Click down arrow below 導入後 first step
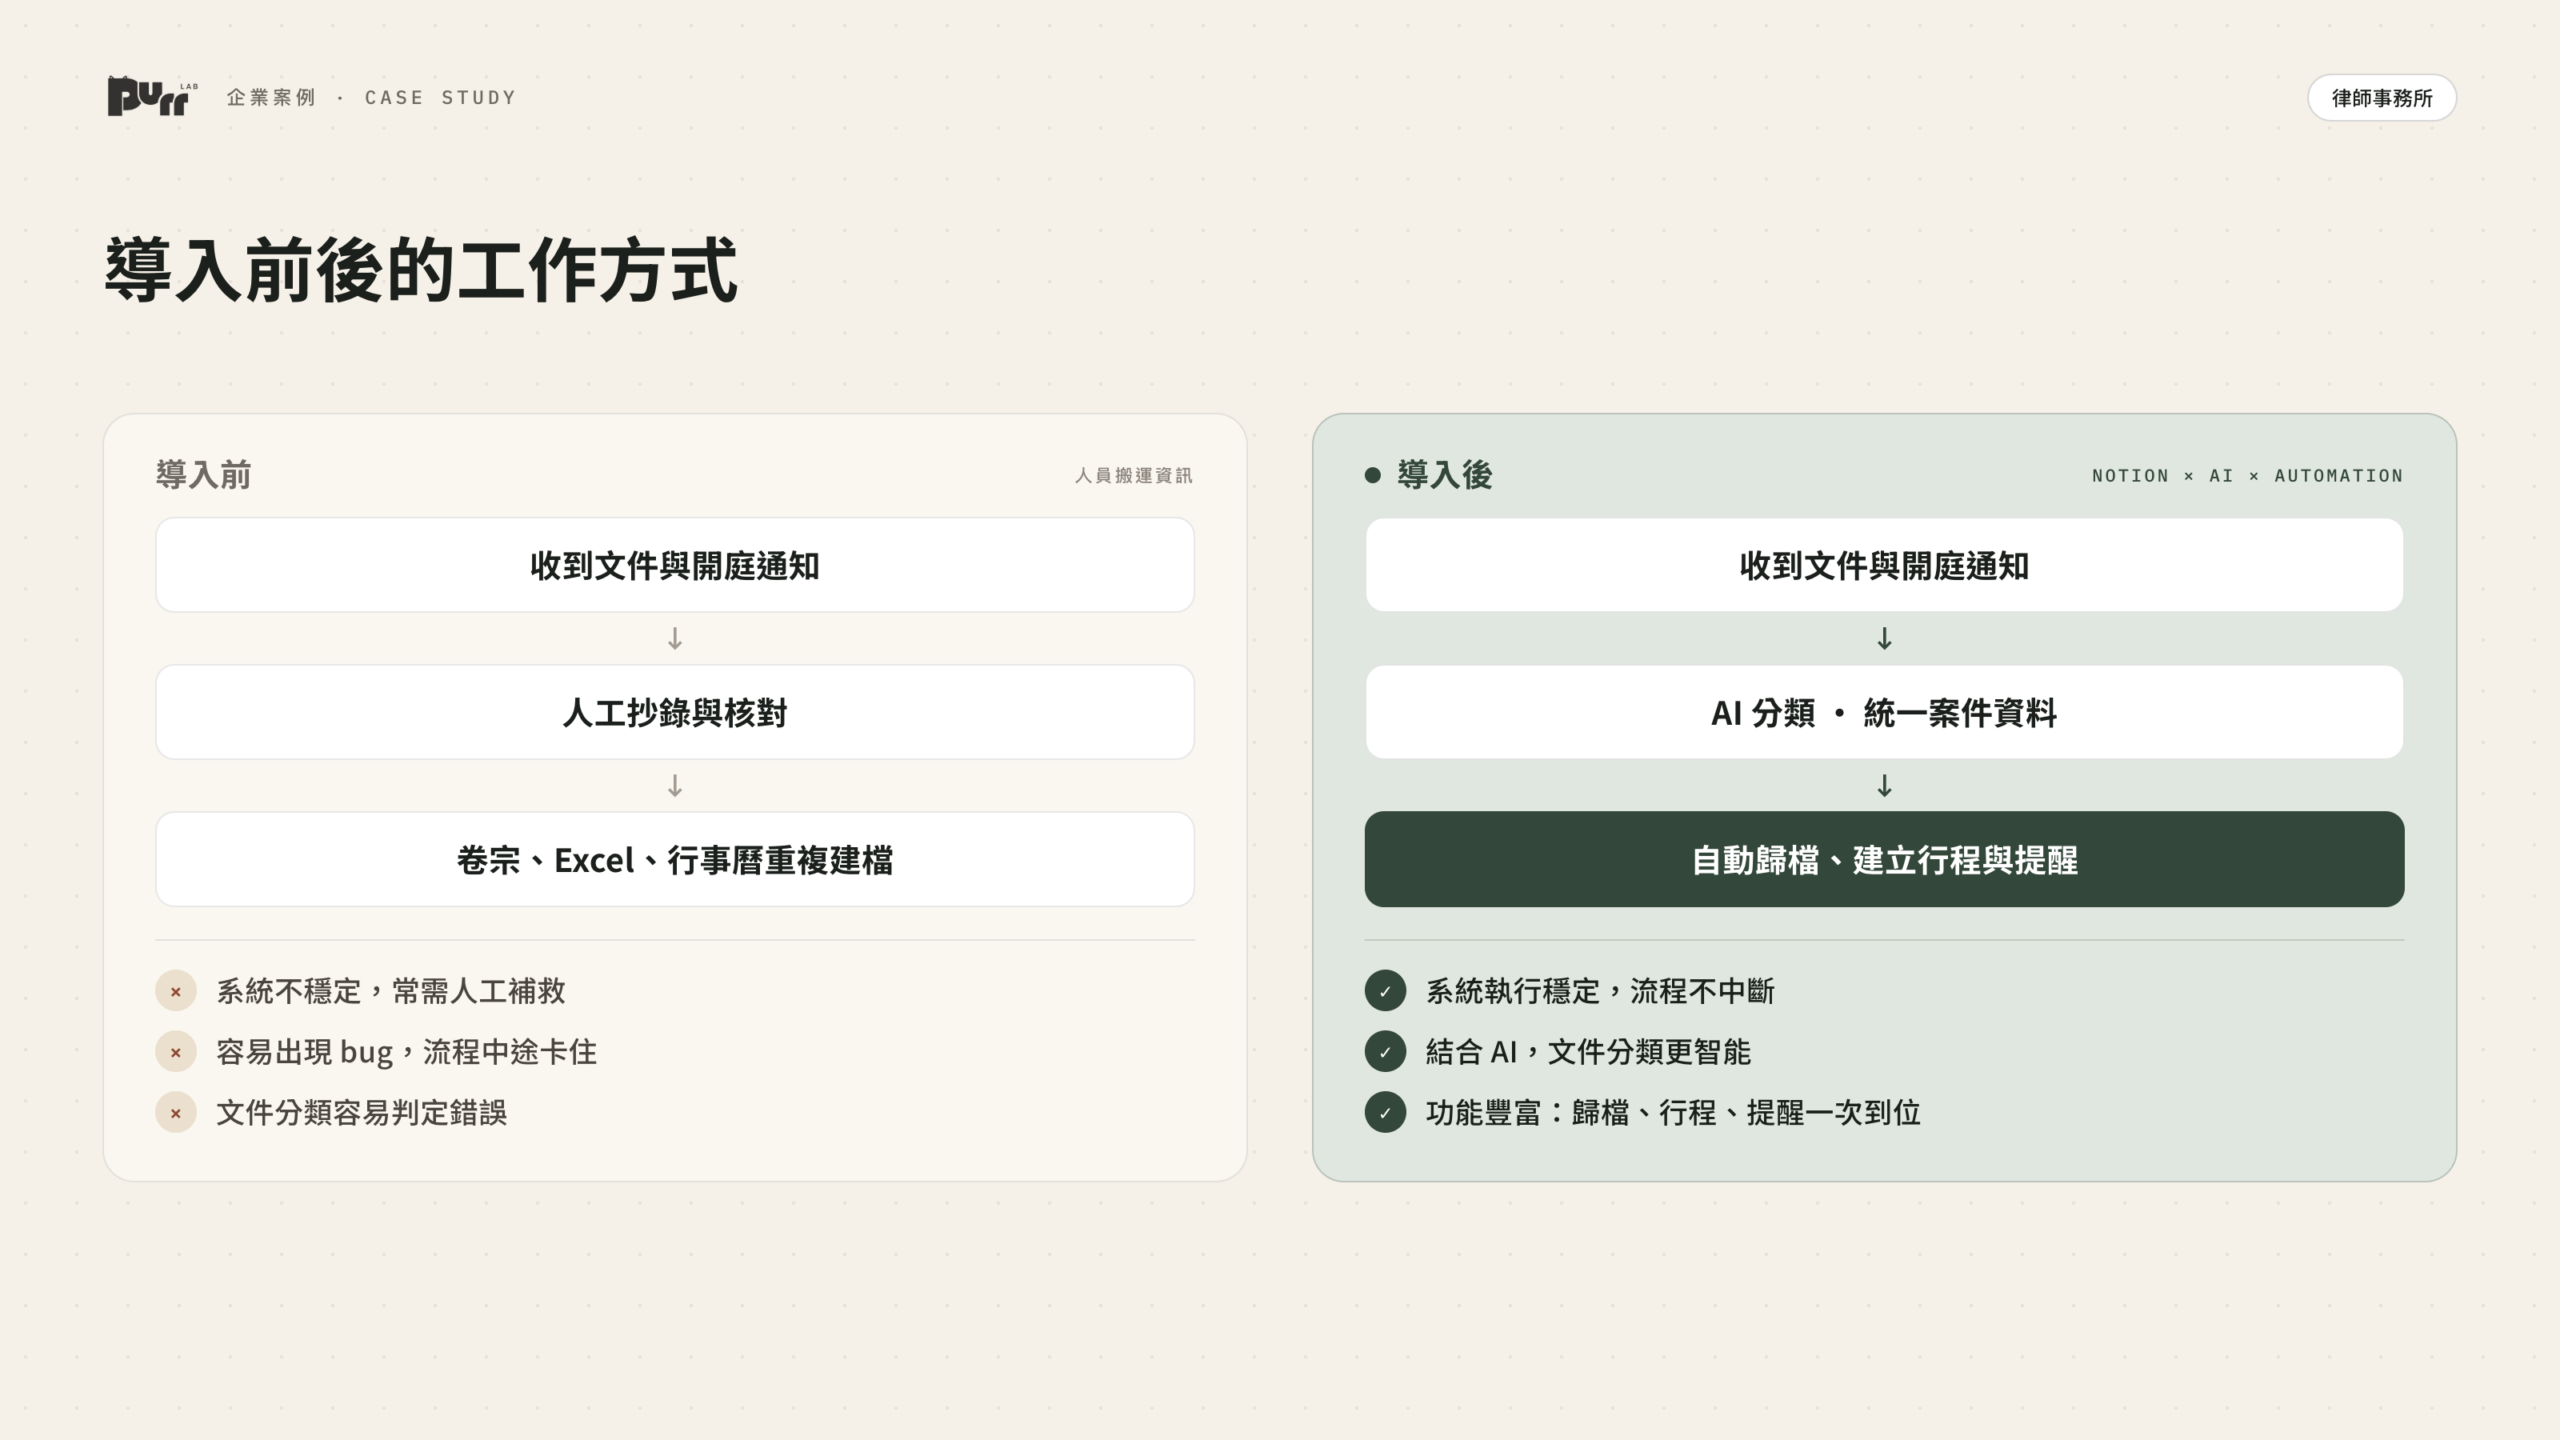 (x=1884, y=638)
